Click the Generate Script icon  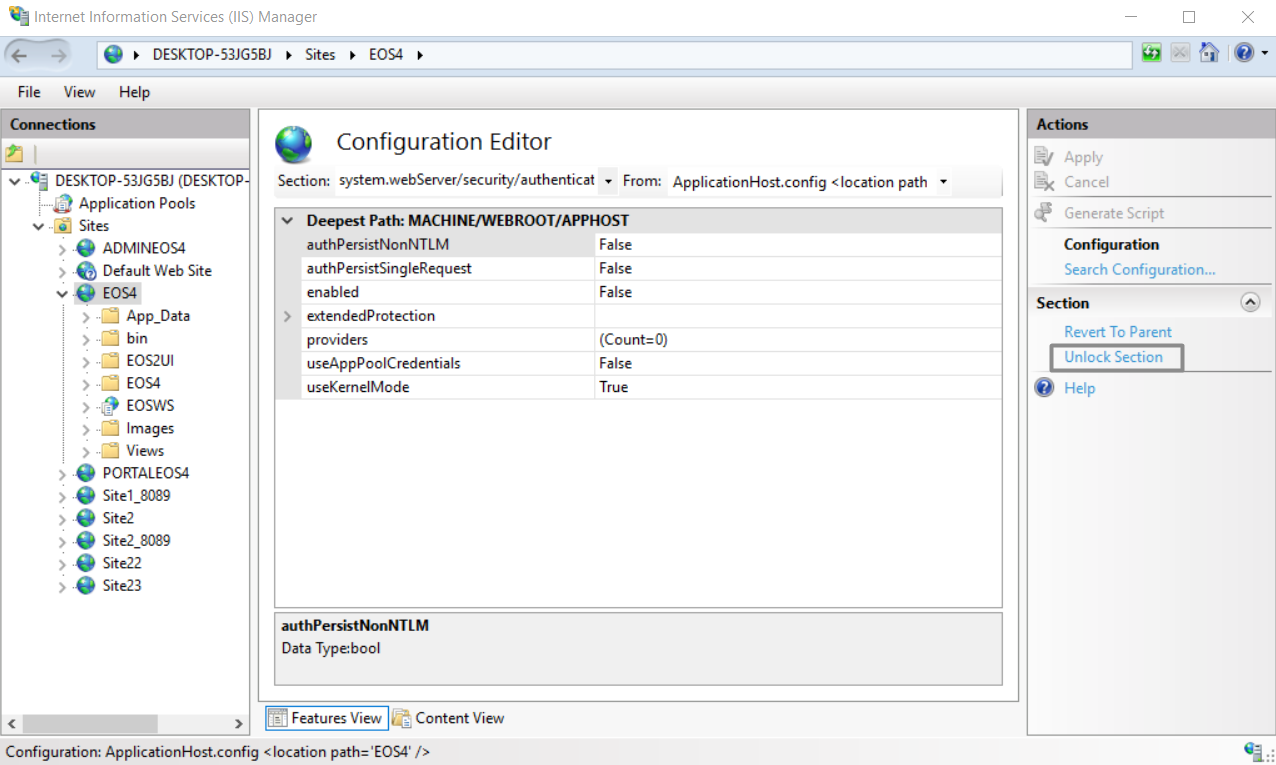click(x=1044, y=213)
